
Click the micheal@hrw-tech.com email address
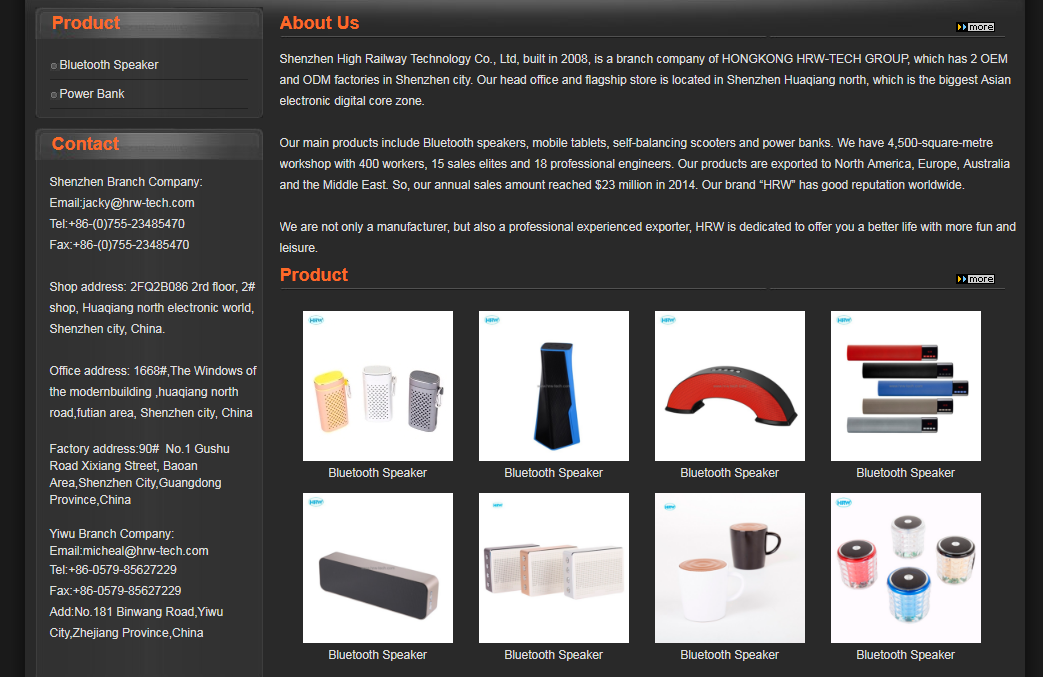click(x=146, y=551)
